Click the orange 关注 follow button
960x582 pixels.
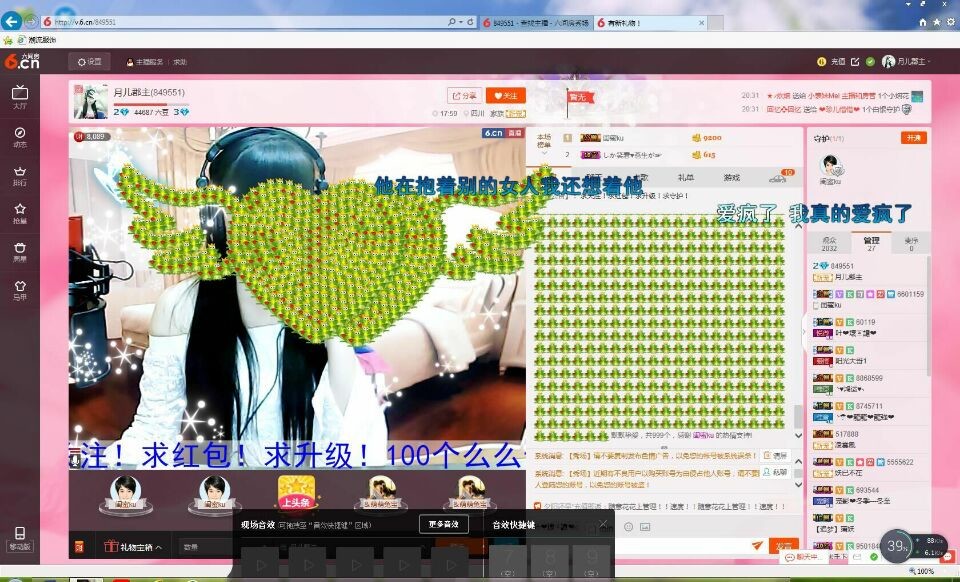[x=506, y=95]
